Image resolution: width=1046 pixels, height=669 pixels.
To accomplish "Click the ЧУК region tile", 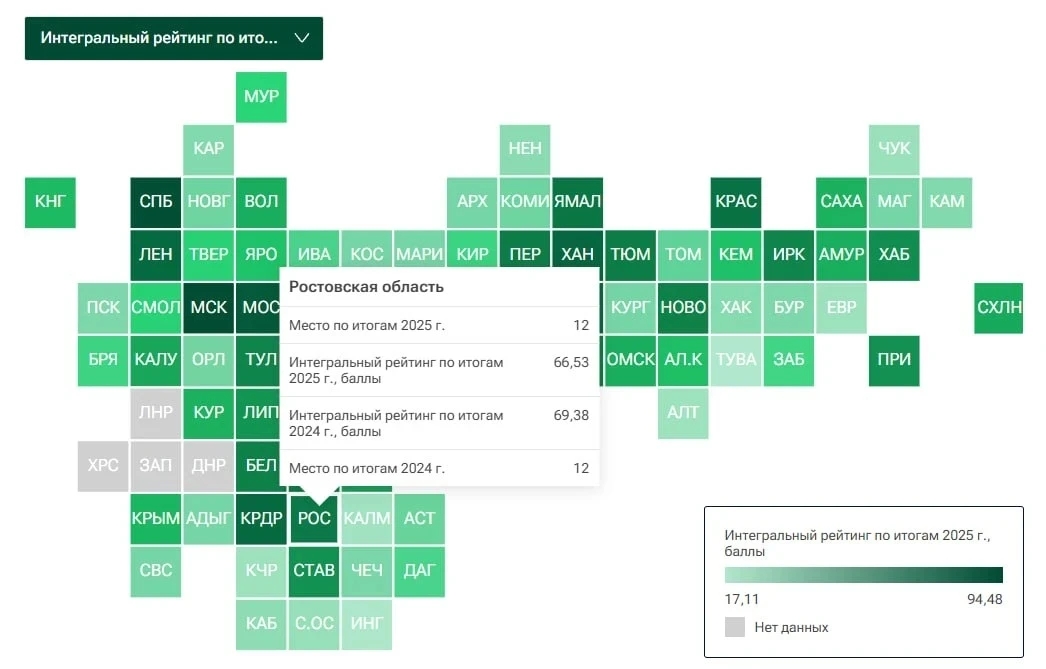I will [894, 149].
